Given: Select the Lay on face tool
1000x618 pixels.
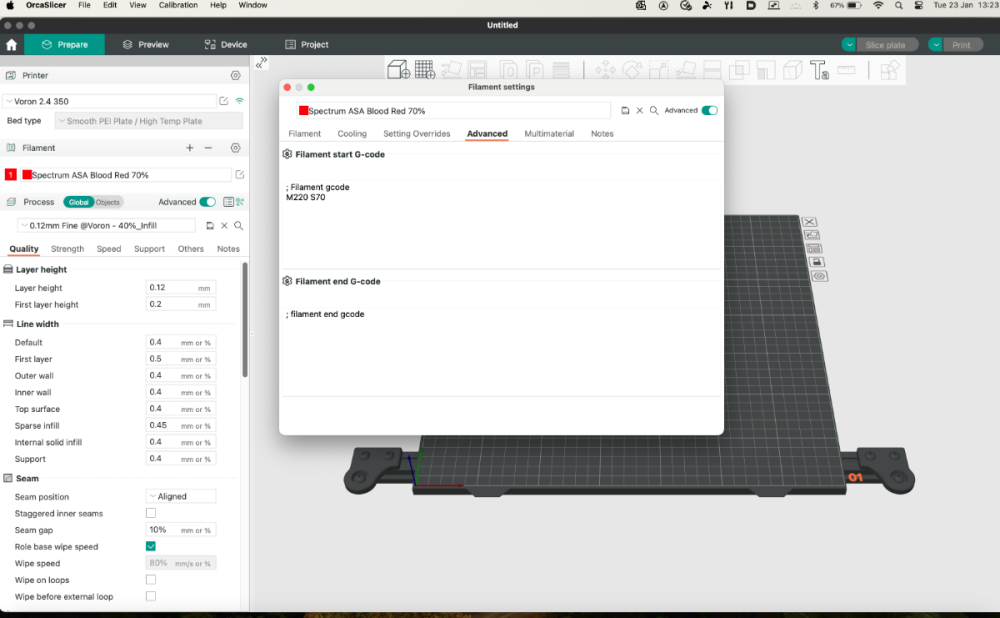Looking at the screenshot, I should 686,70.
